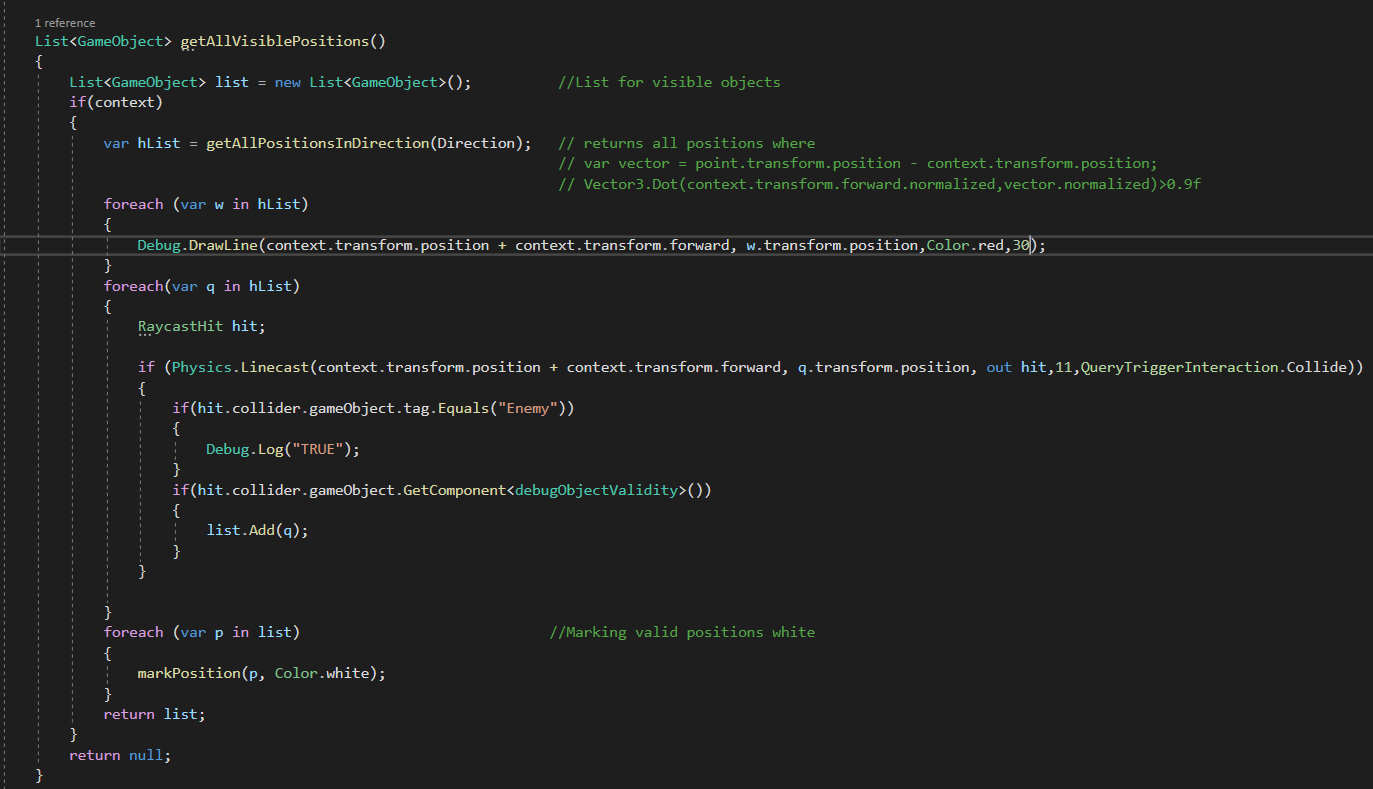Click "foreach(var q in hList)" loop header
The height and width of the screenshot is (789, 1373).
pyautogui.click(x=202, y=286)
